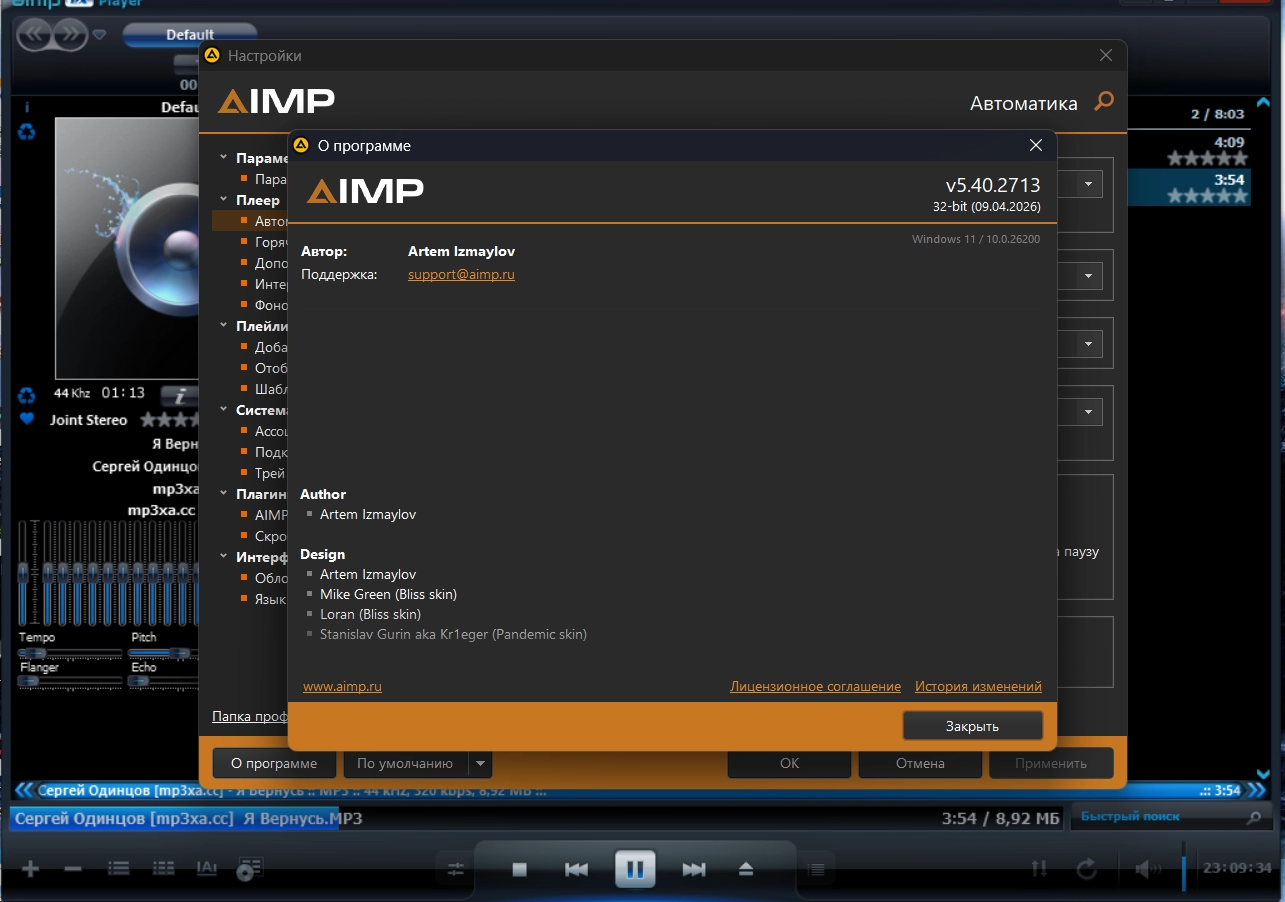
Task: Toggle the blue heart favorite icon
Action: pos(27,419)
